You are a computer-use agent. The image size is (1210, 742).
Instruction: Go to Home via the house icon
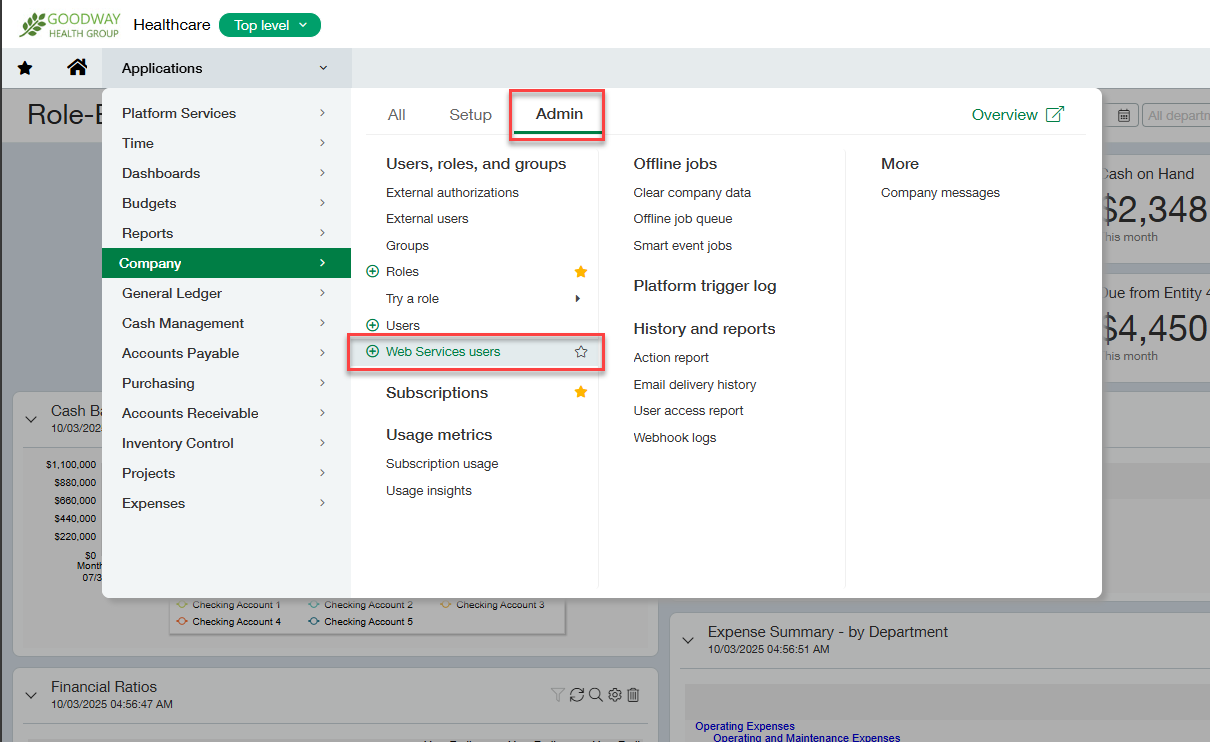77,68
